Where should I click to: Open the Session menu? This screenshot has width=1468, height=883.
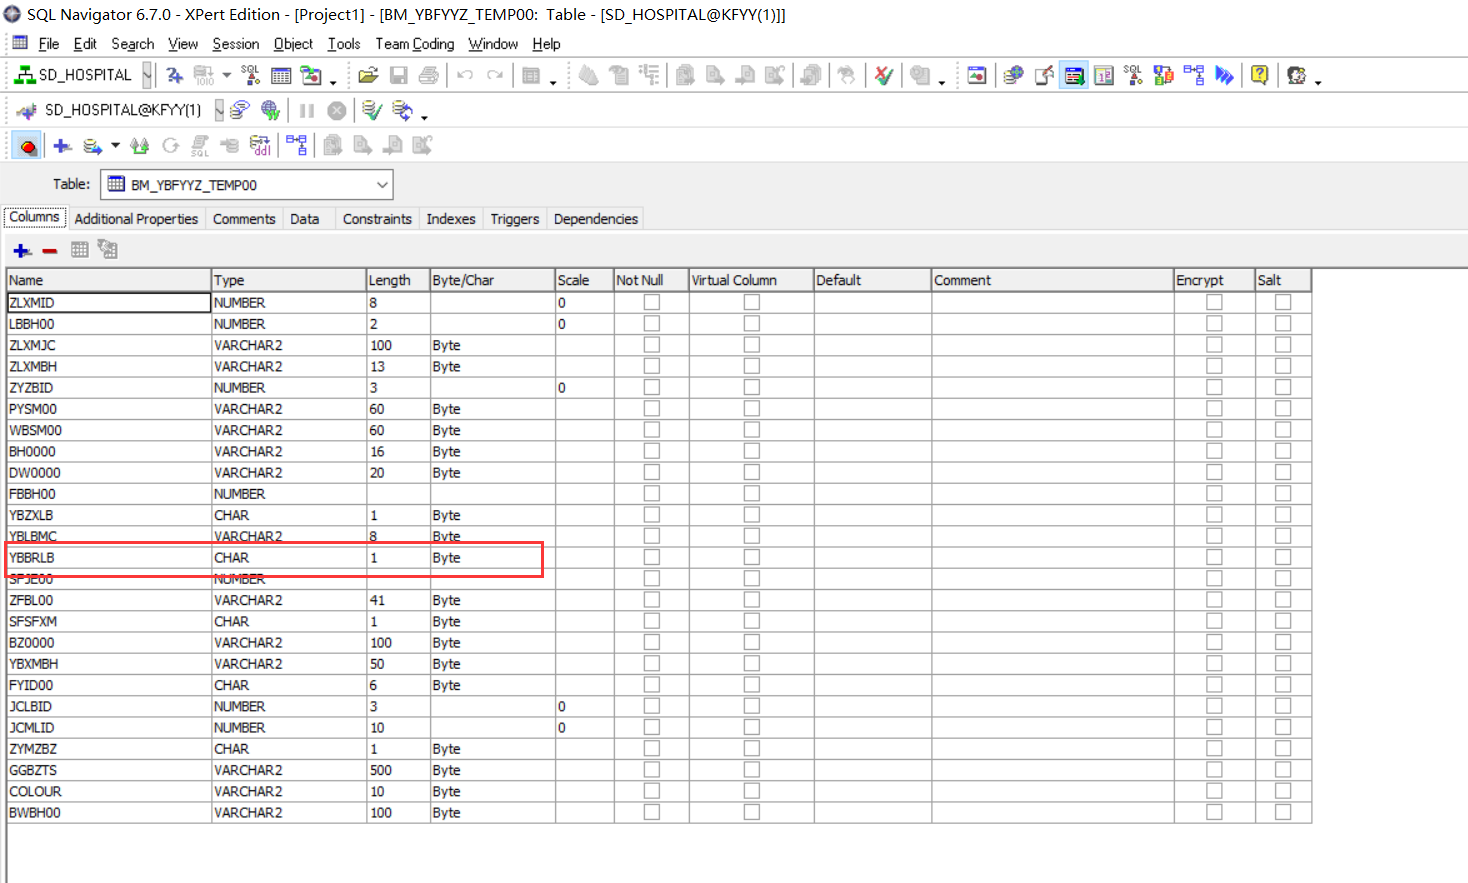(236, 44)
